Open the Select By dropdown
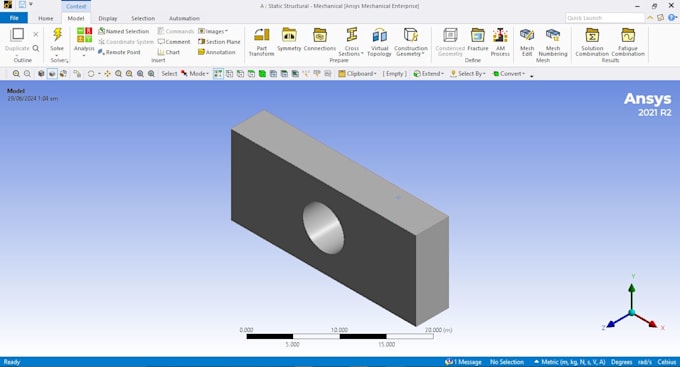The width and height of the screenshot is (680, 367). click(468, 74)
